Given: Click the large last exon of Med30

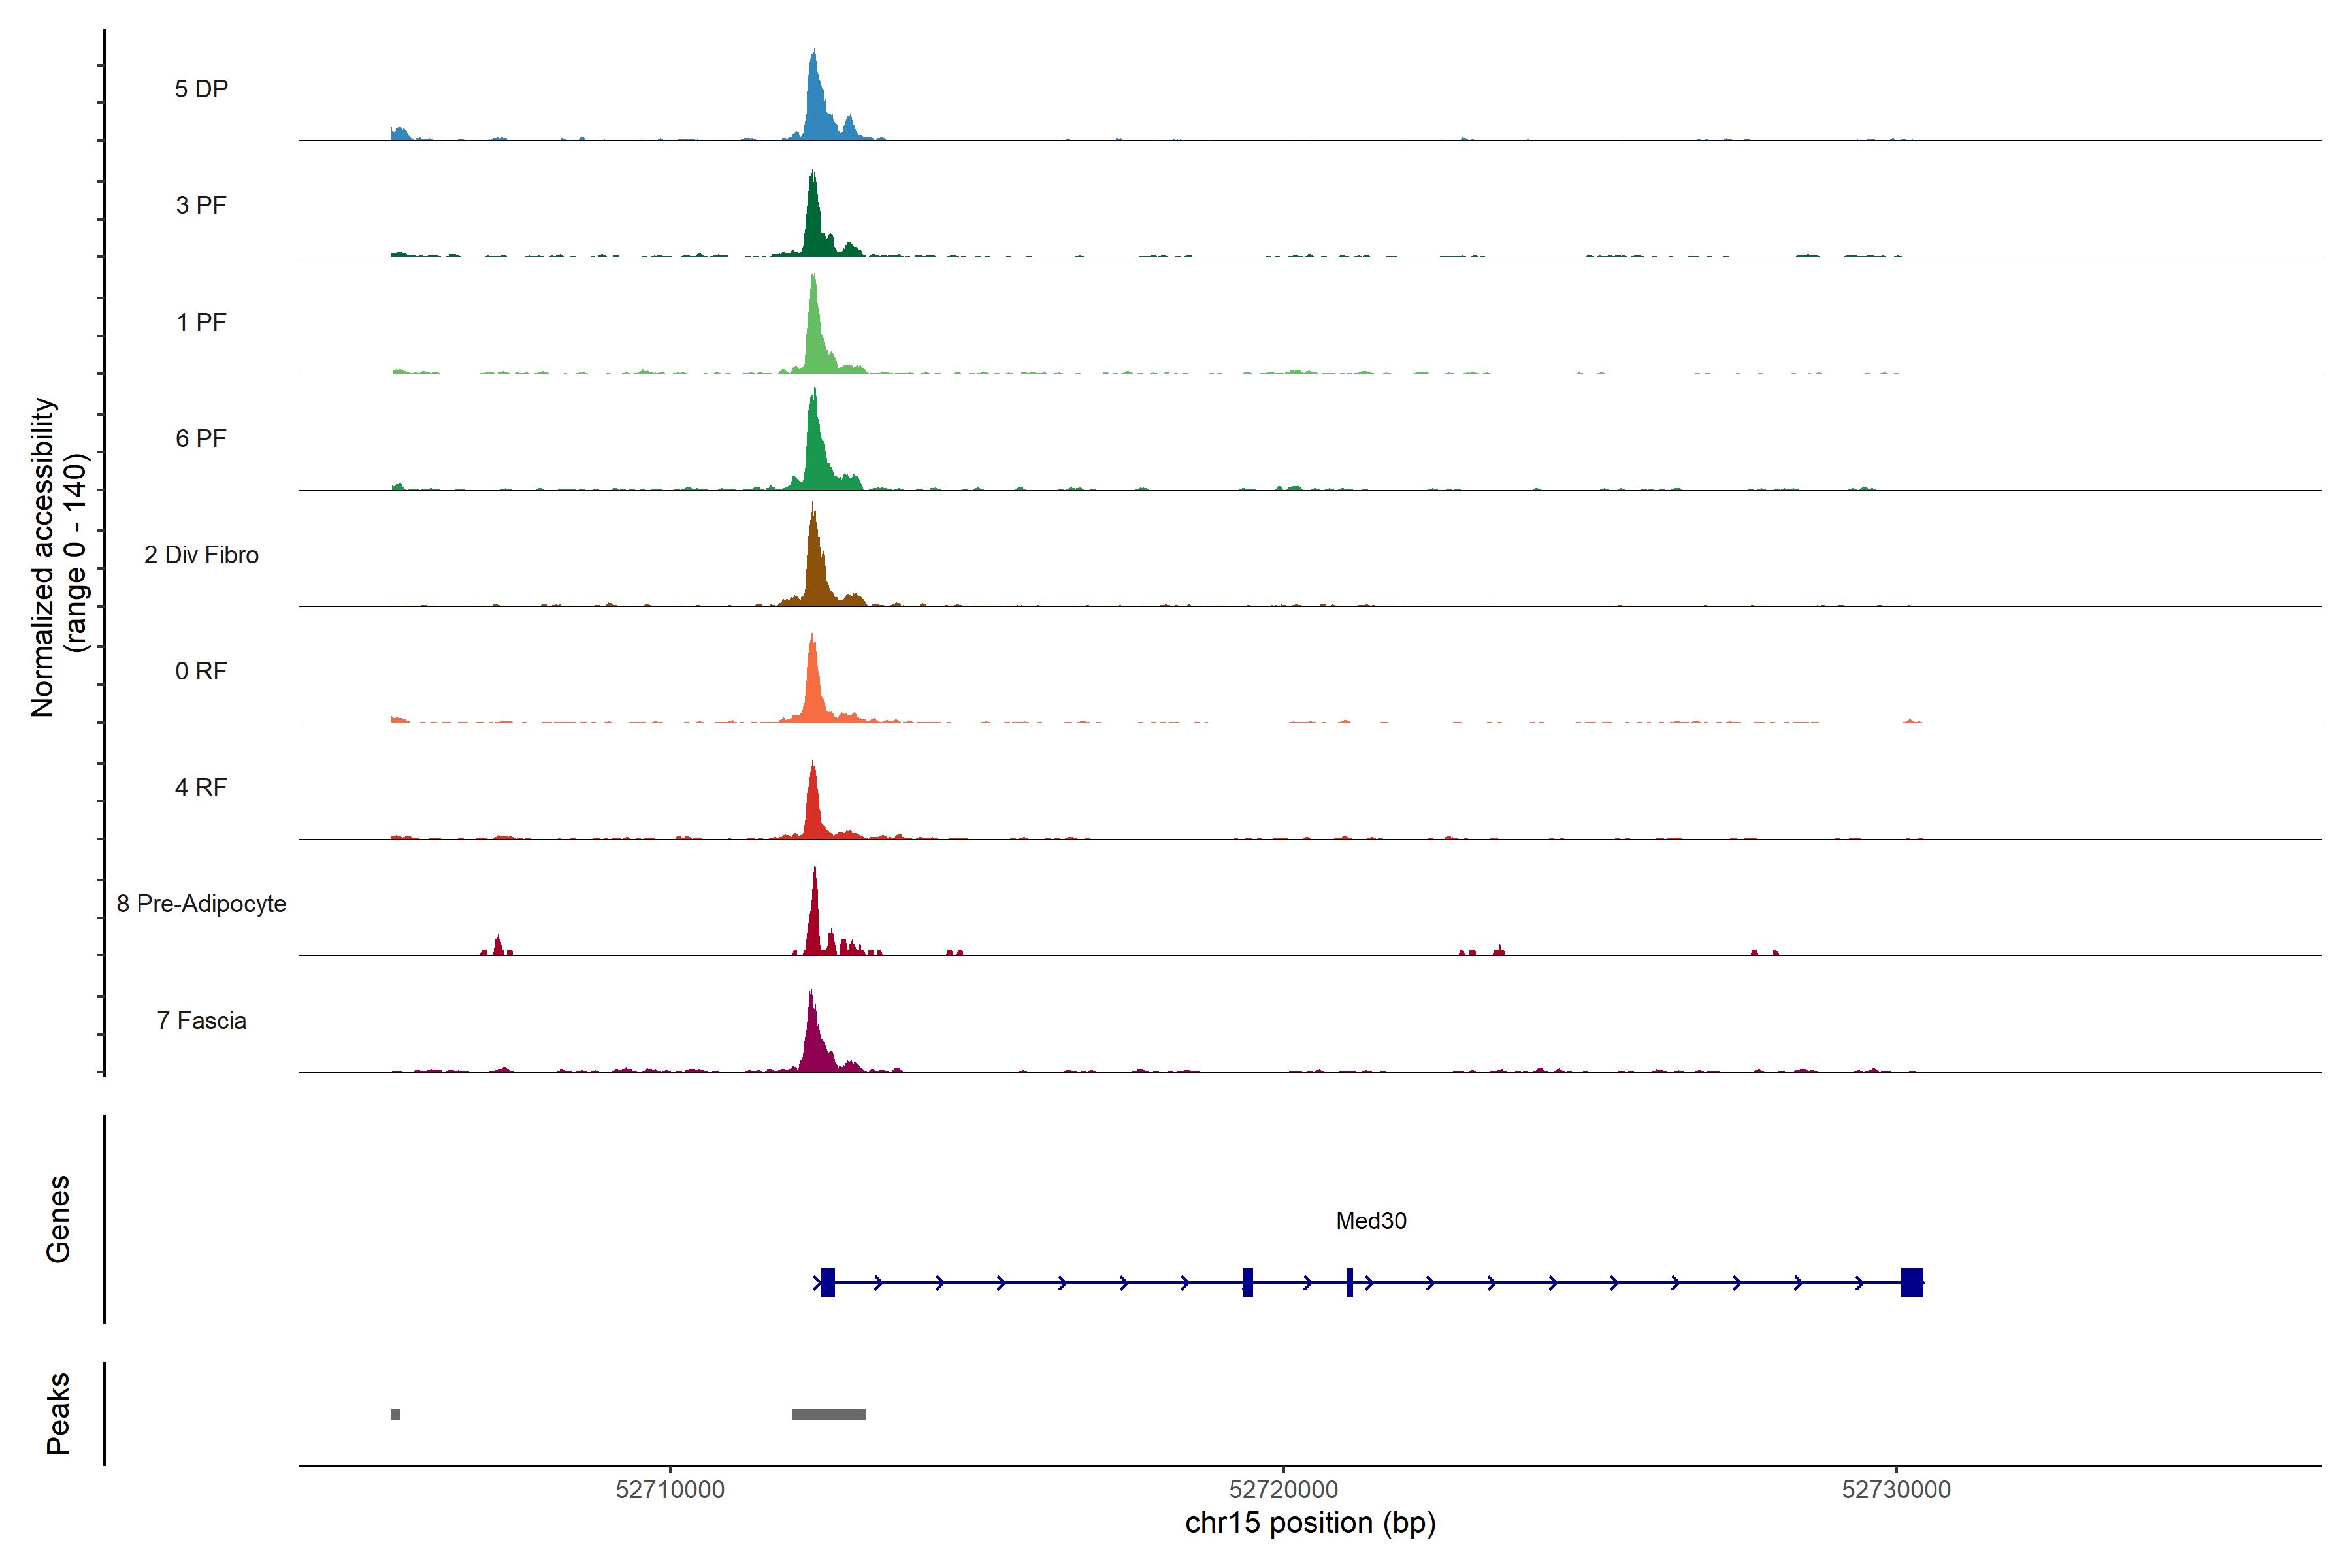Looking at the screenshot, I should 1911,1282.
